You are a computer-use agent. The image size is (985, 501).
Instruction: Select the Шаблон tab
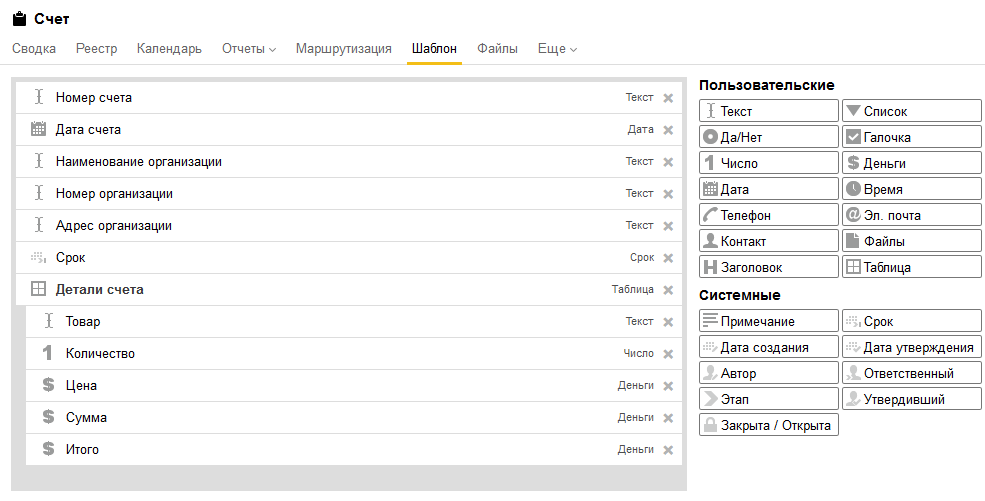click(x=434, y=49)
